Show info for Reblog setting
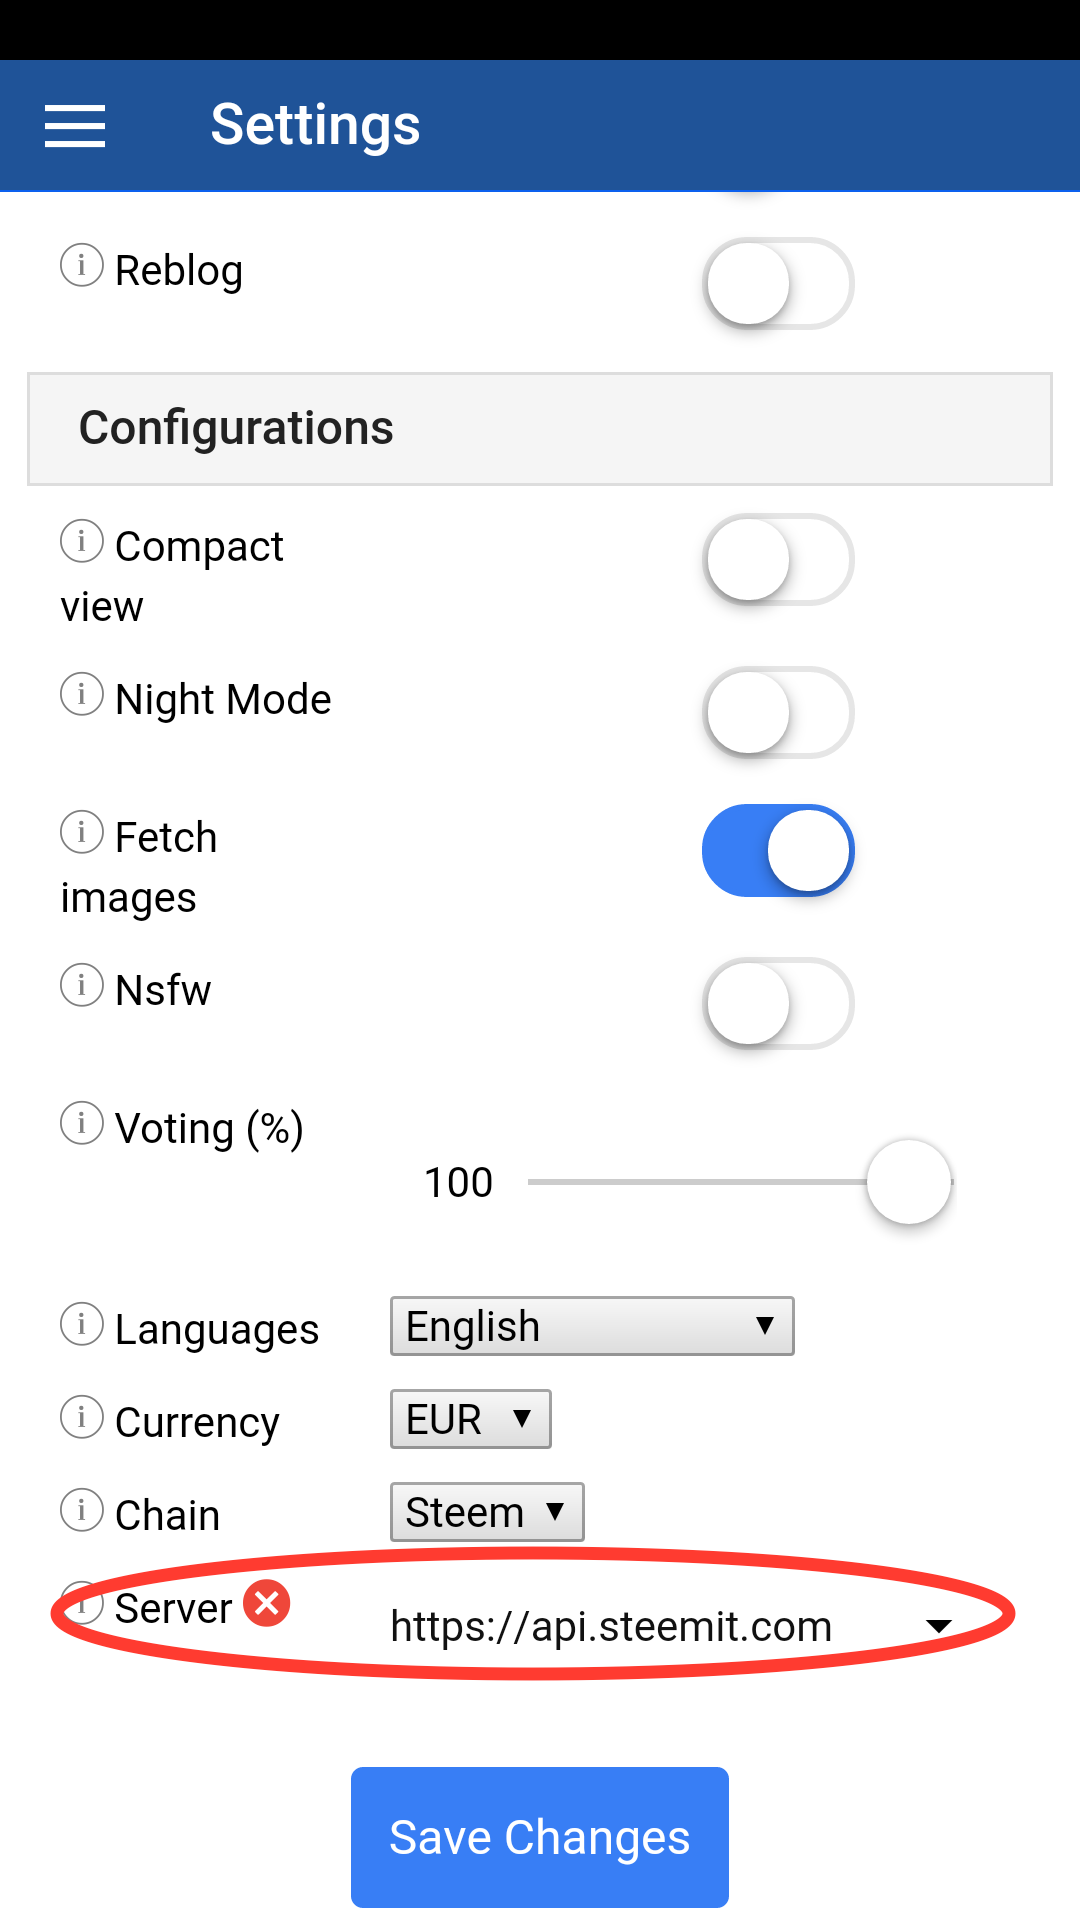 tap(82, 265)
